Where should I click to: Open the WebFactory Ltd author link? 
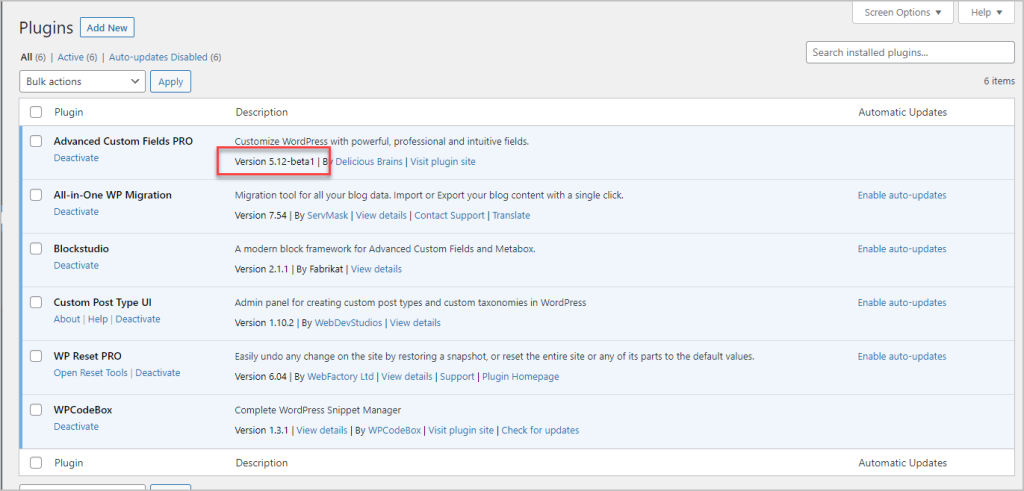[x=341, y=377]
